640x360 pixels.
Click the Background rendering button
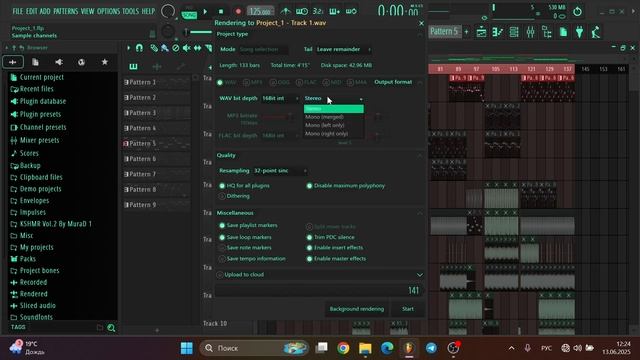(357, 309)
